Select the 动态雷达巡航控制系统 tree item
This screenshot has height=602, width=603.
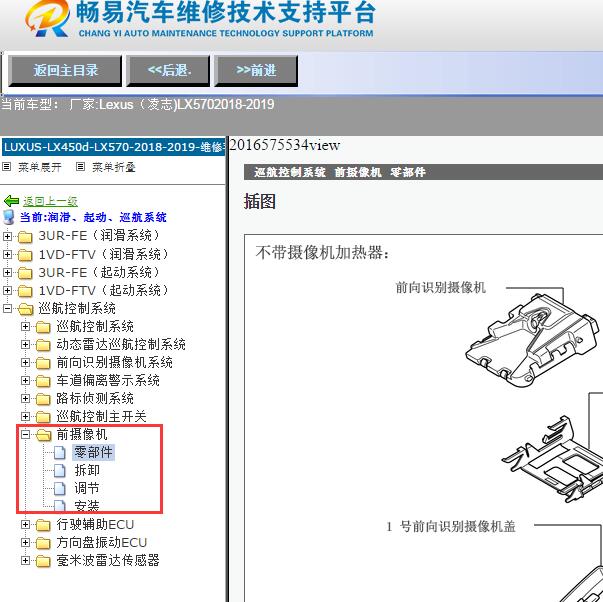point(121,344)
